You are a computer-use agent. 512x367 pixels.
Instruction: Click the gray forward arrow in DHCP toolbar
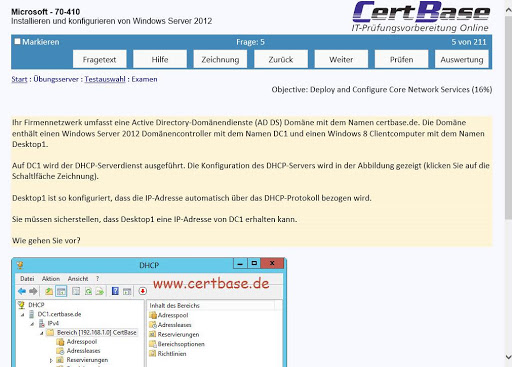(x=33, y=291)
